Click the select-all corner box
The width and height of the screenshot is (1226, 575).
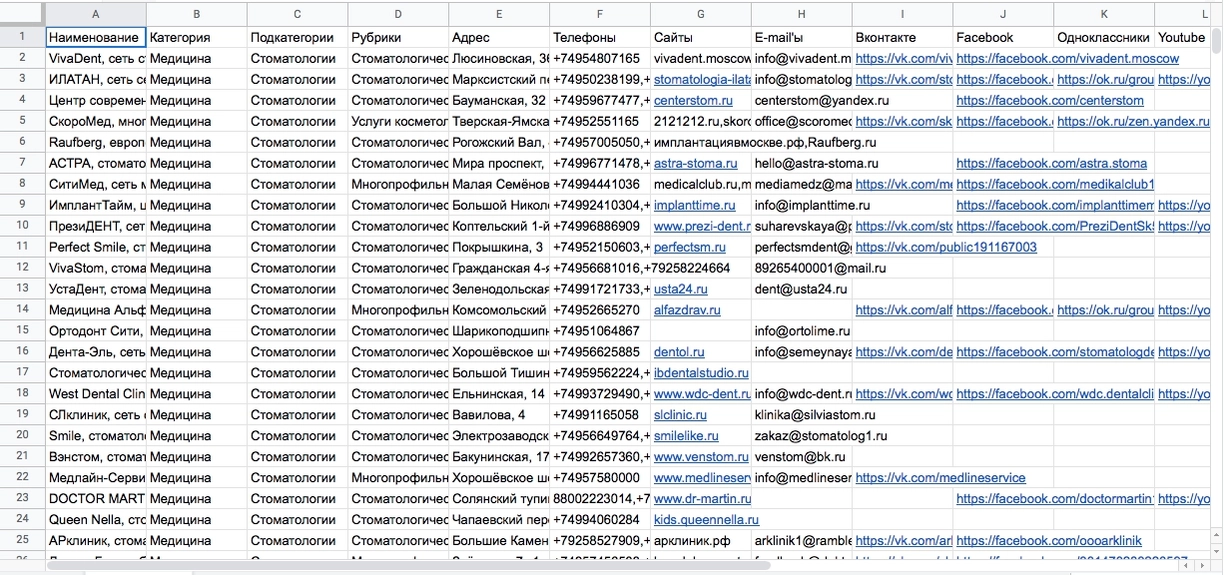pyautogui.click(x=22, y=14)
